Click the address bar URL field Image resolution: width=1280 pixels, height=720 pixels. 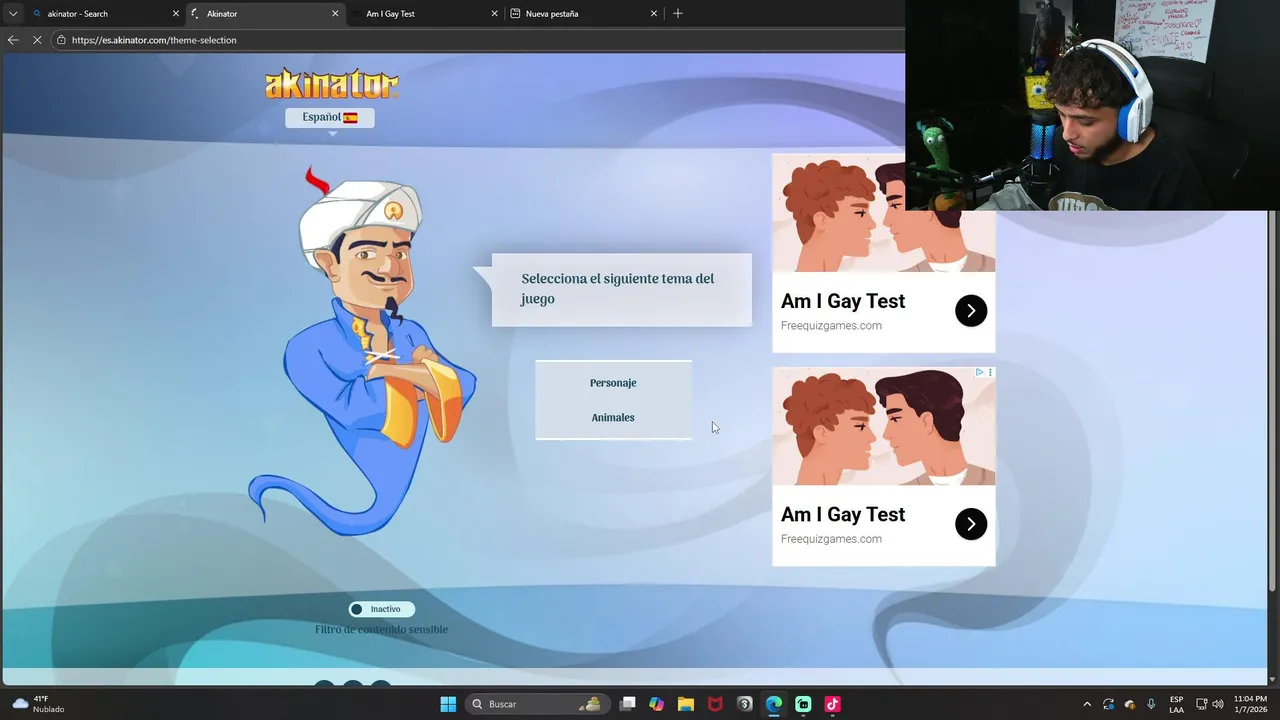pos(480,40)
